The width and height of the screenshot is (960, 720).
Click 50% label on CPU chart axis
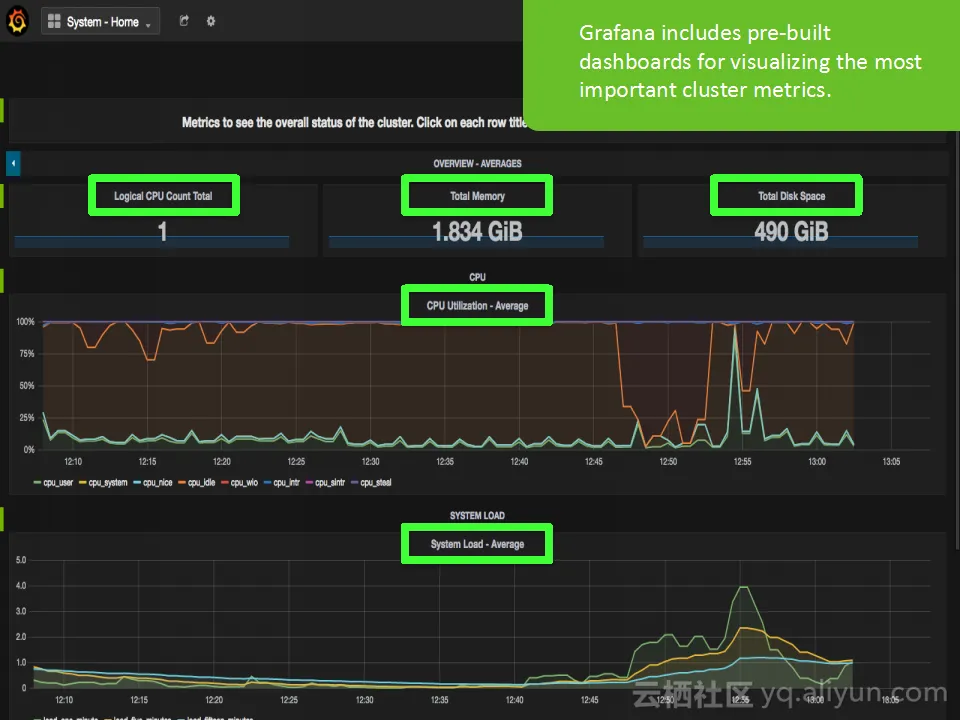click(x=26, y=386)
